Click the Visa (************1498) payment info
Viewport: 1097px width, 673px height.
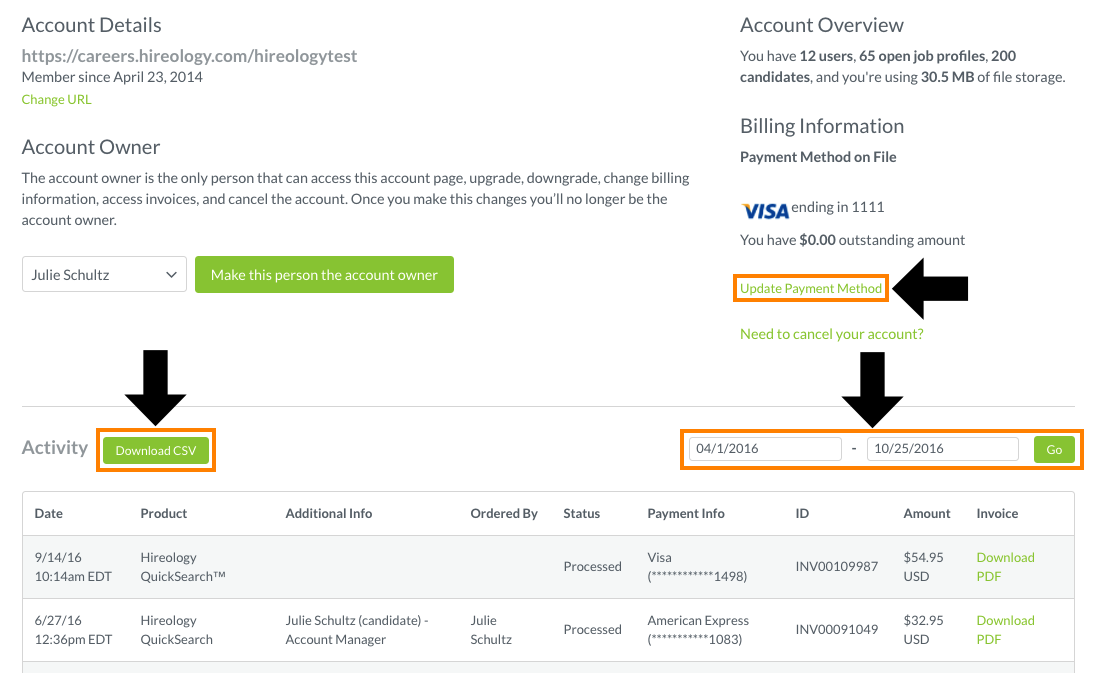[x=697, y=567]
